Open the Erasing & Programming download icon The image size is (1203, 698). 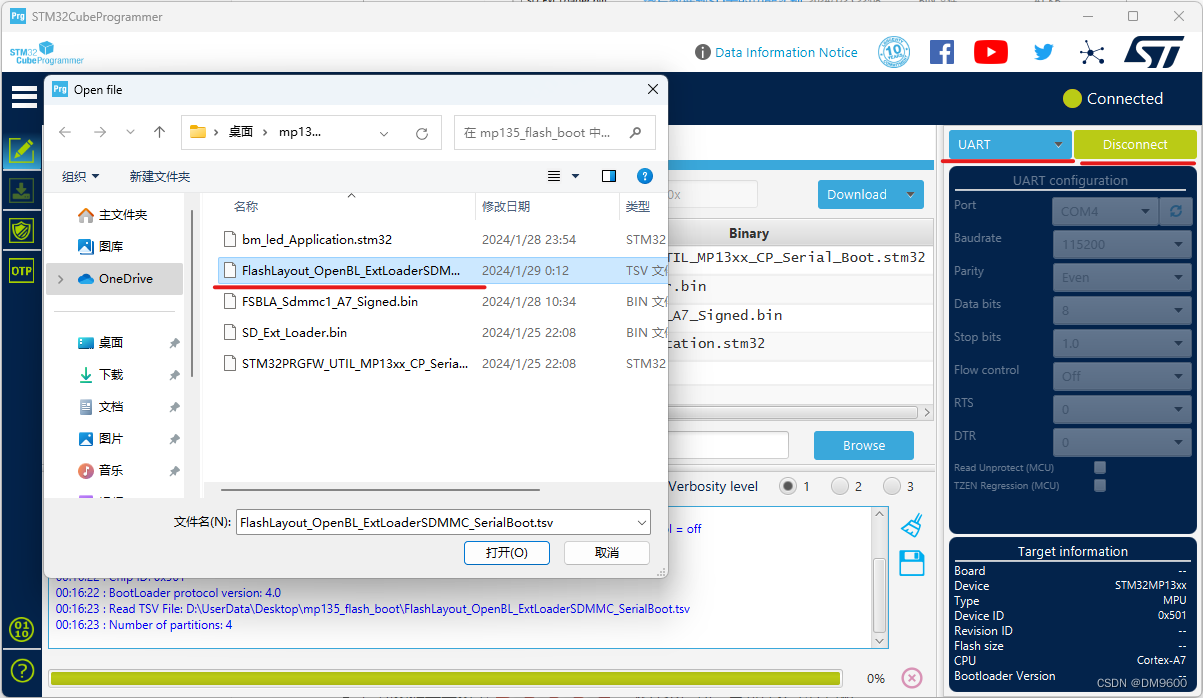pyautogui.click(x=21, y=191)
